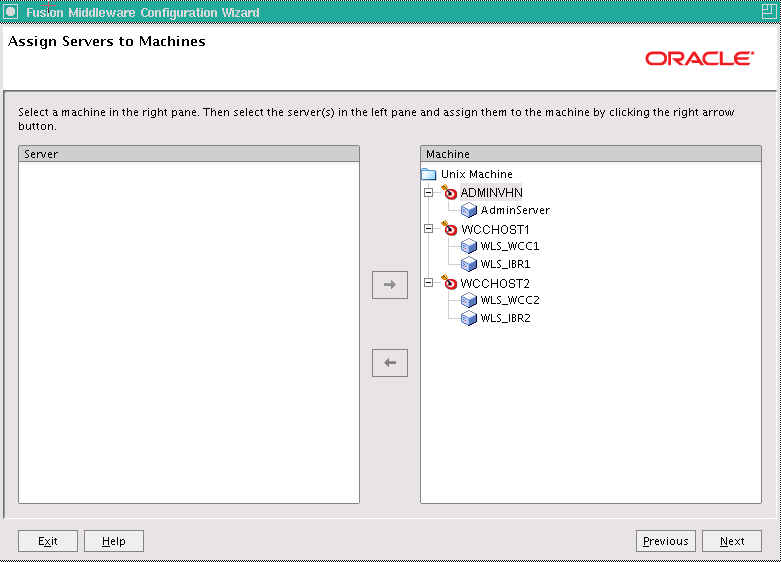Click the Oracle logo
Image resolution: width=781 pixels, height=562 pixels.
pyautogui.click(x=700, y=58)
